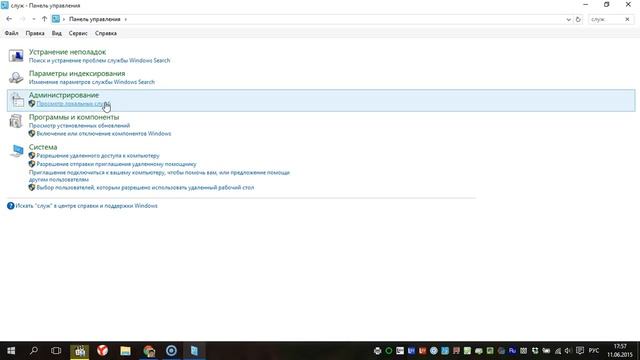Open the Windows Start menu

click(x=11, y=351)
